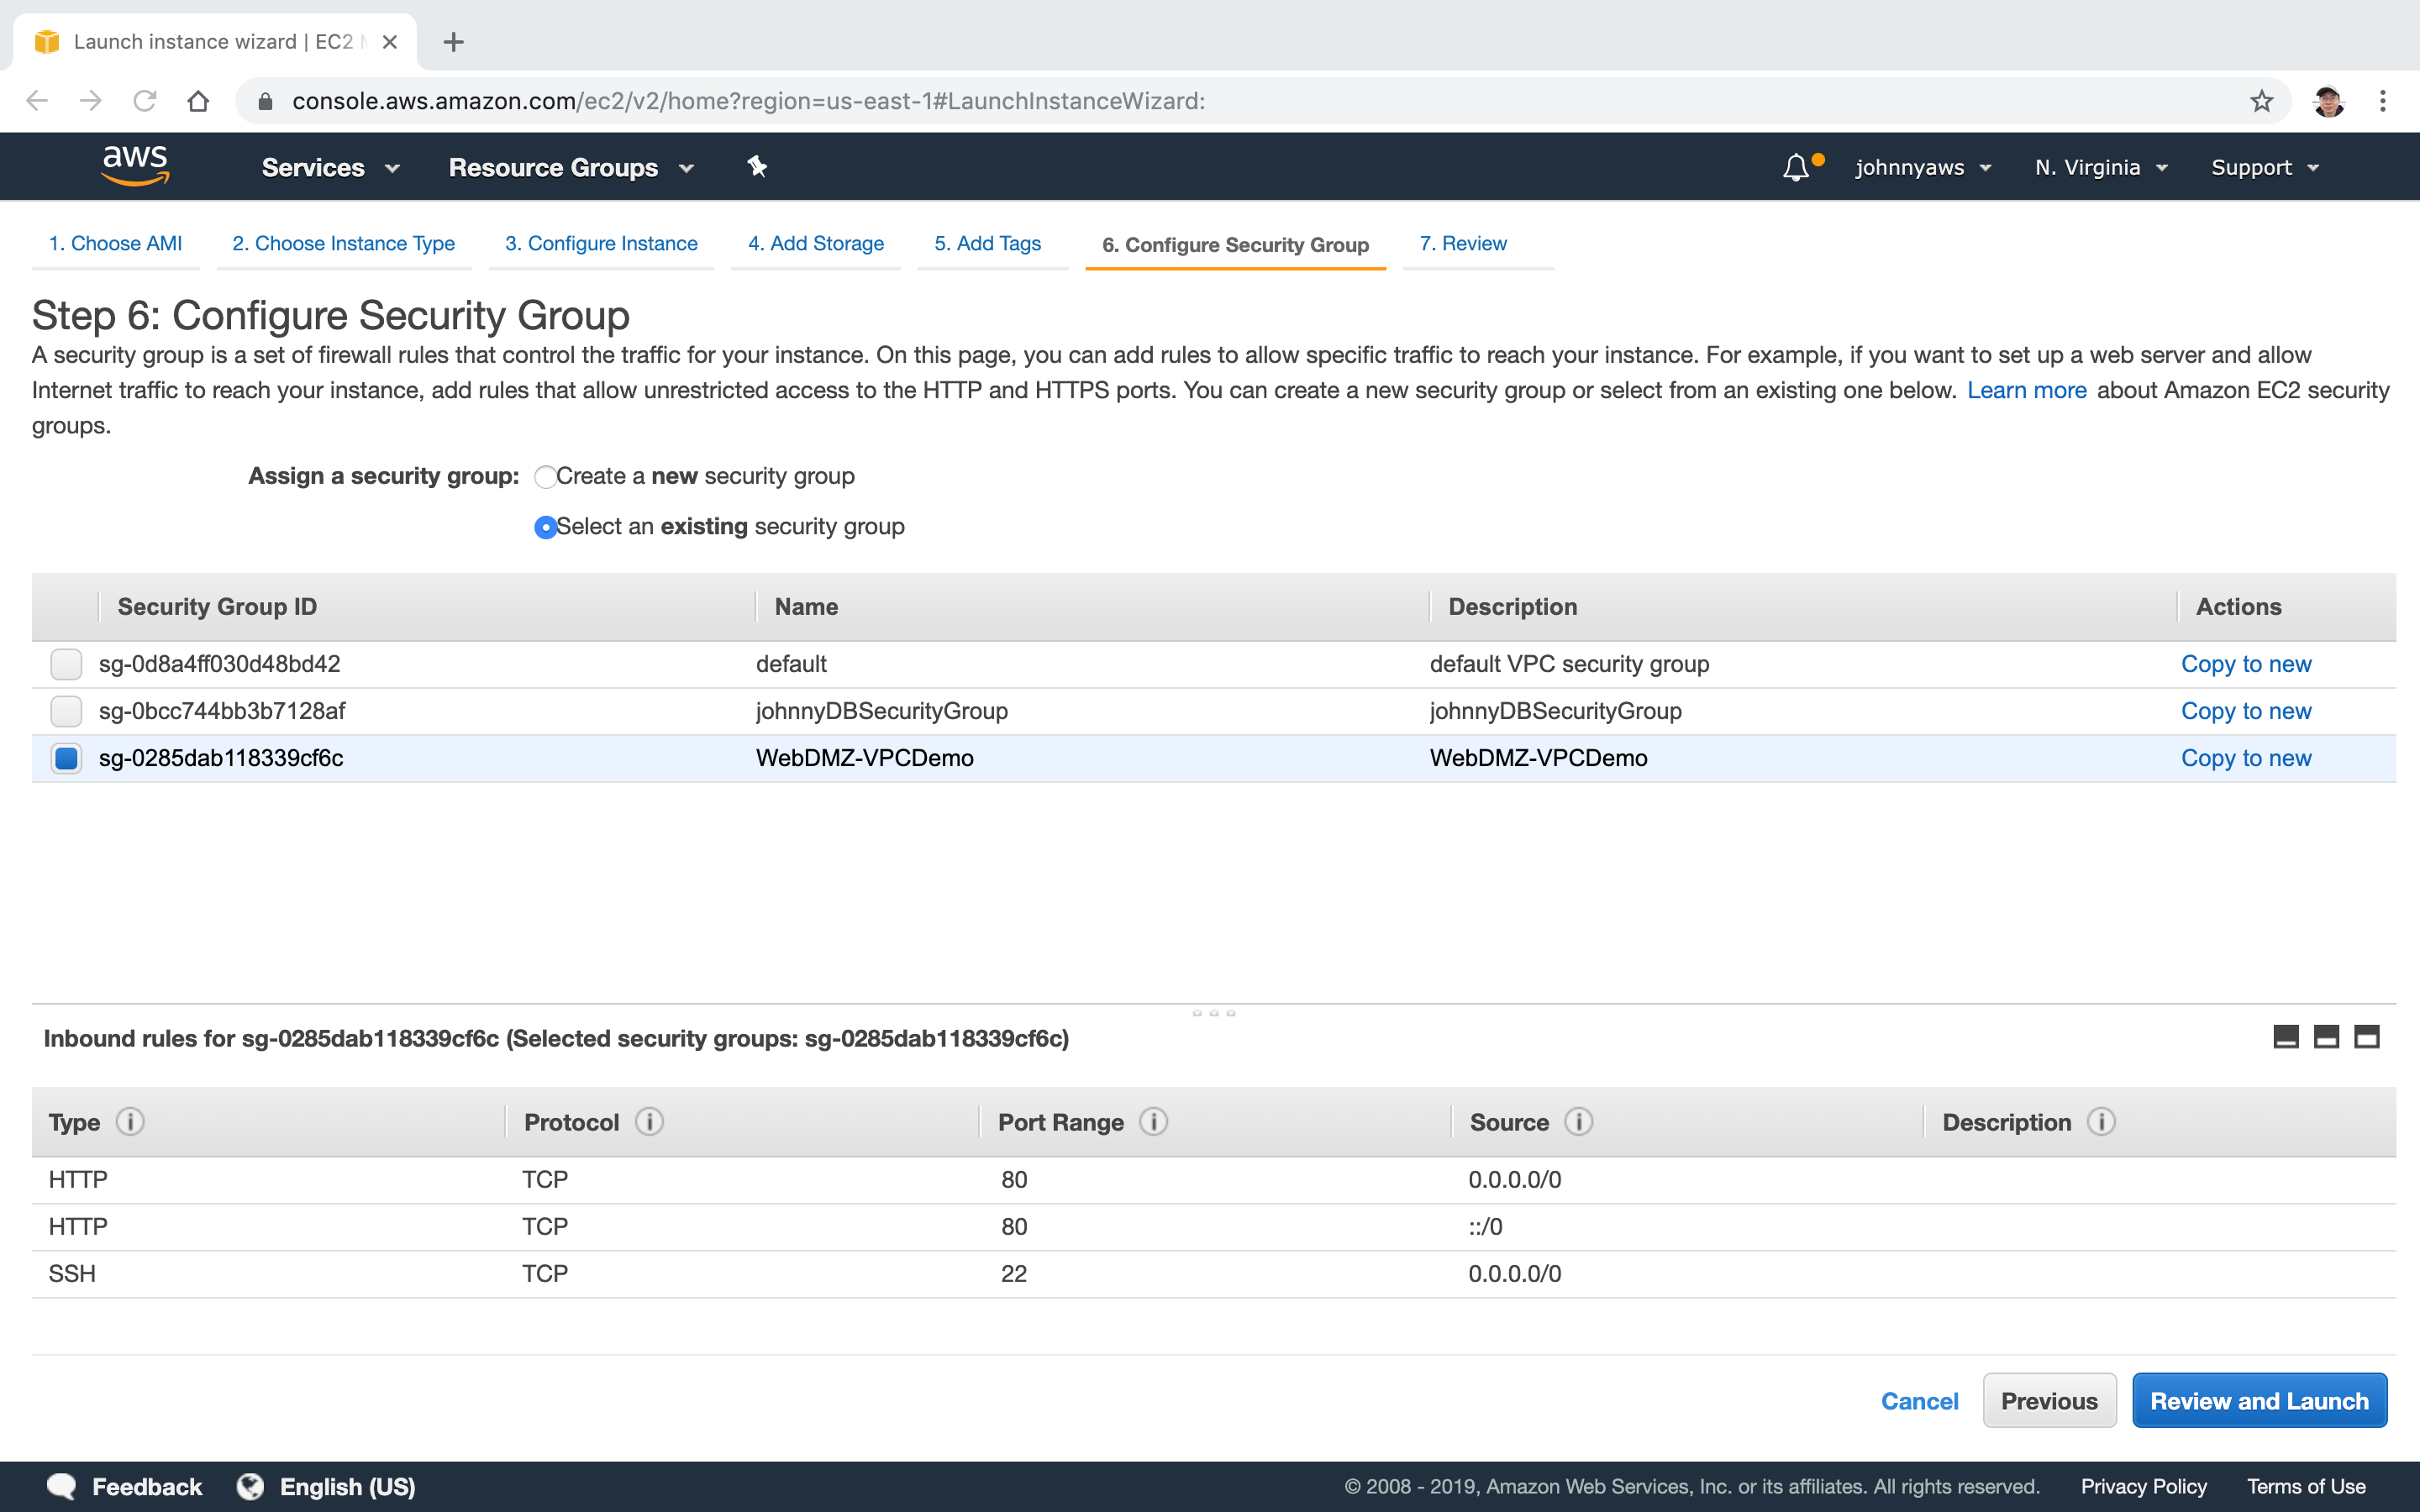This screenshot has width=2420, height=1512.
Task: Click the Security Group ID column header
Action: coord(217,607)
